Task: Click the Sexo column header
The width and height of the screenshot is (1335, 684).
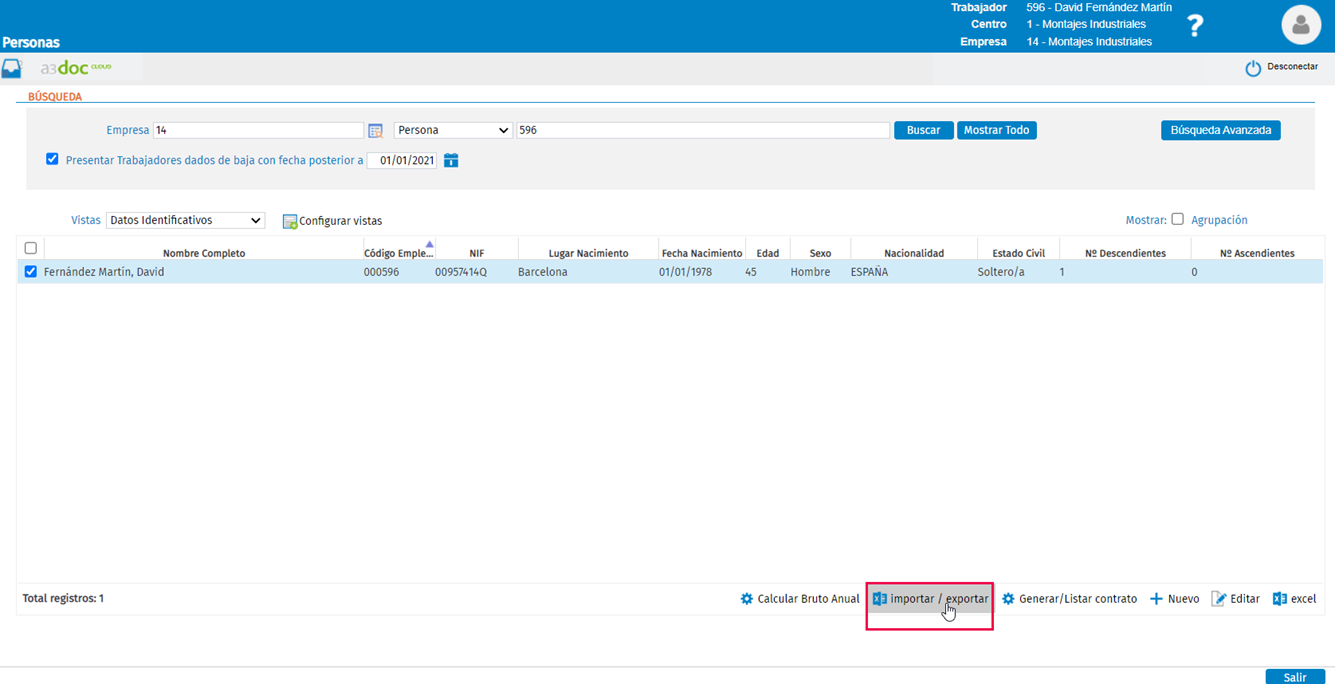Action: (820, 253)
